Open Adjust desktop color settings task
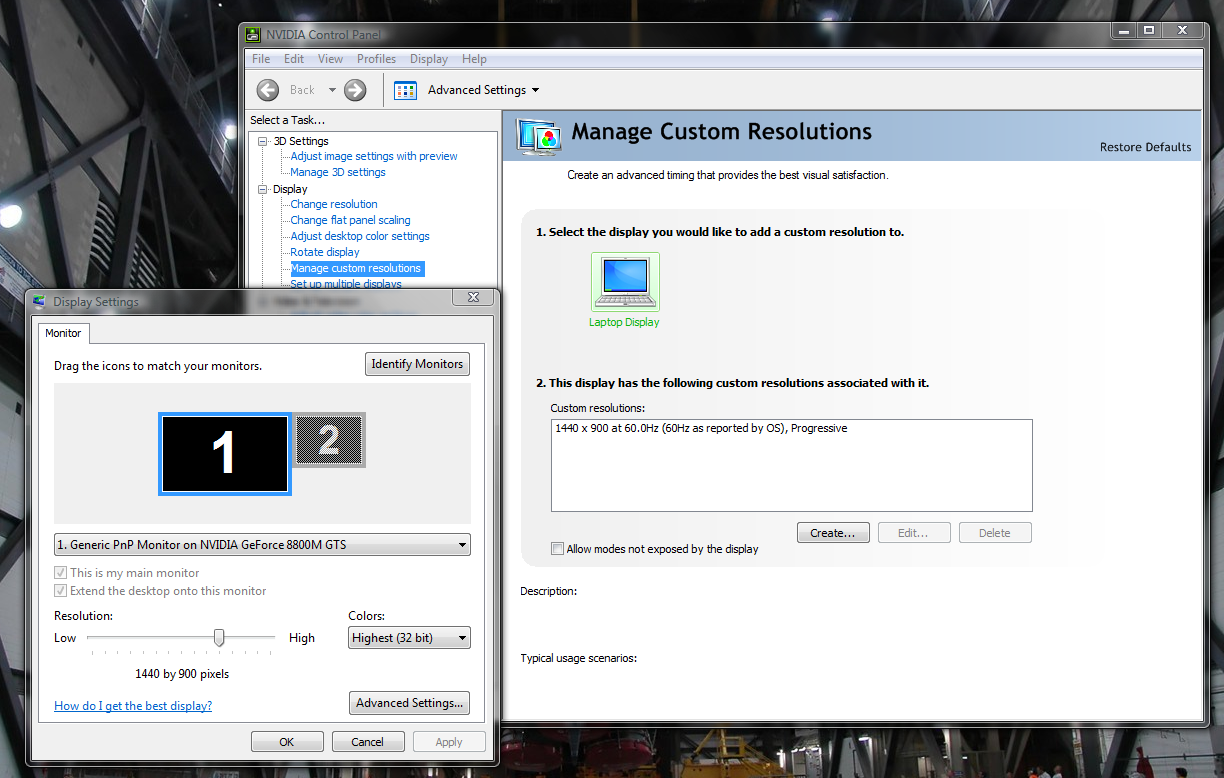 [x=360, y=236]
